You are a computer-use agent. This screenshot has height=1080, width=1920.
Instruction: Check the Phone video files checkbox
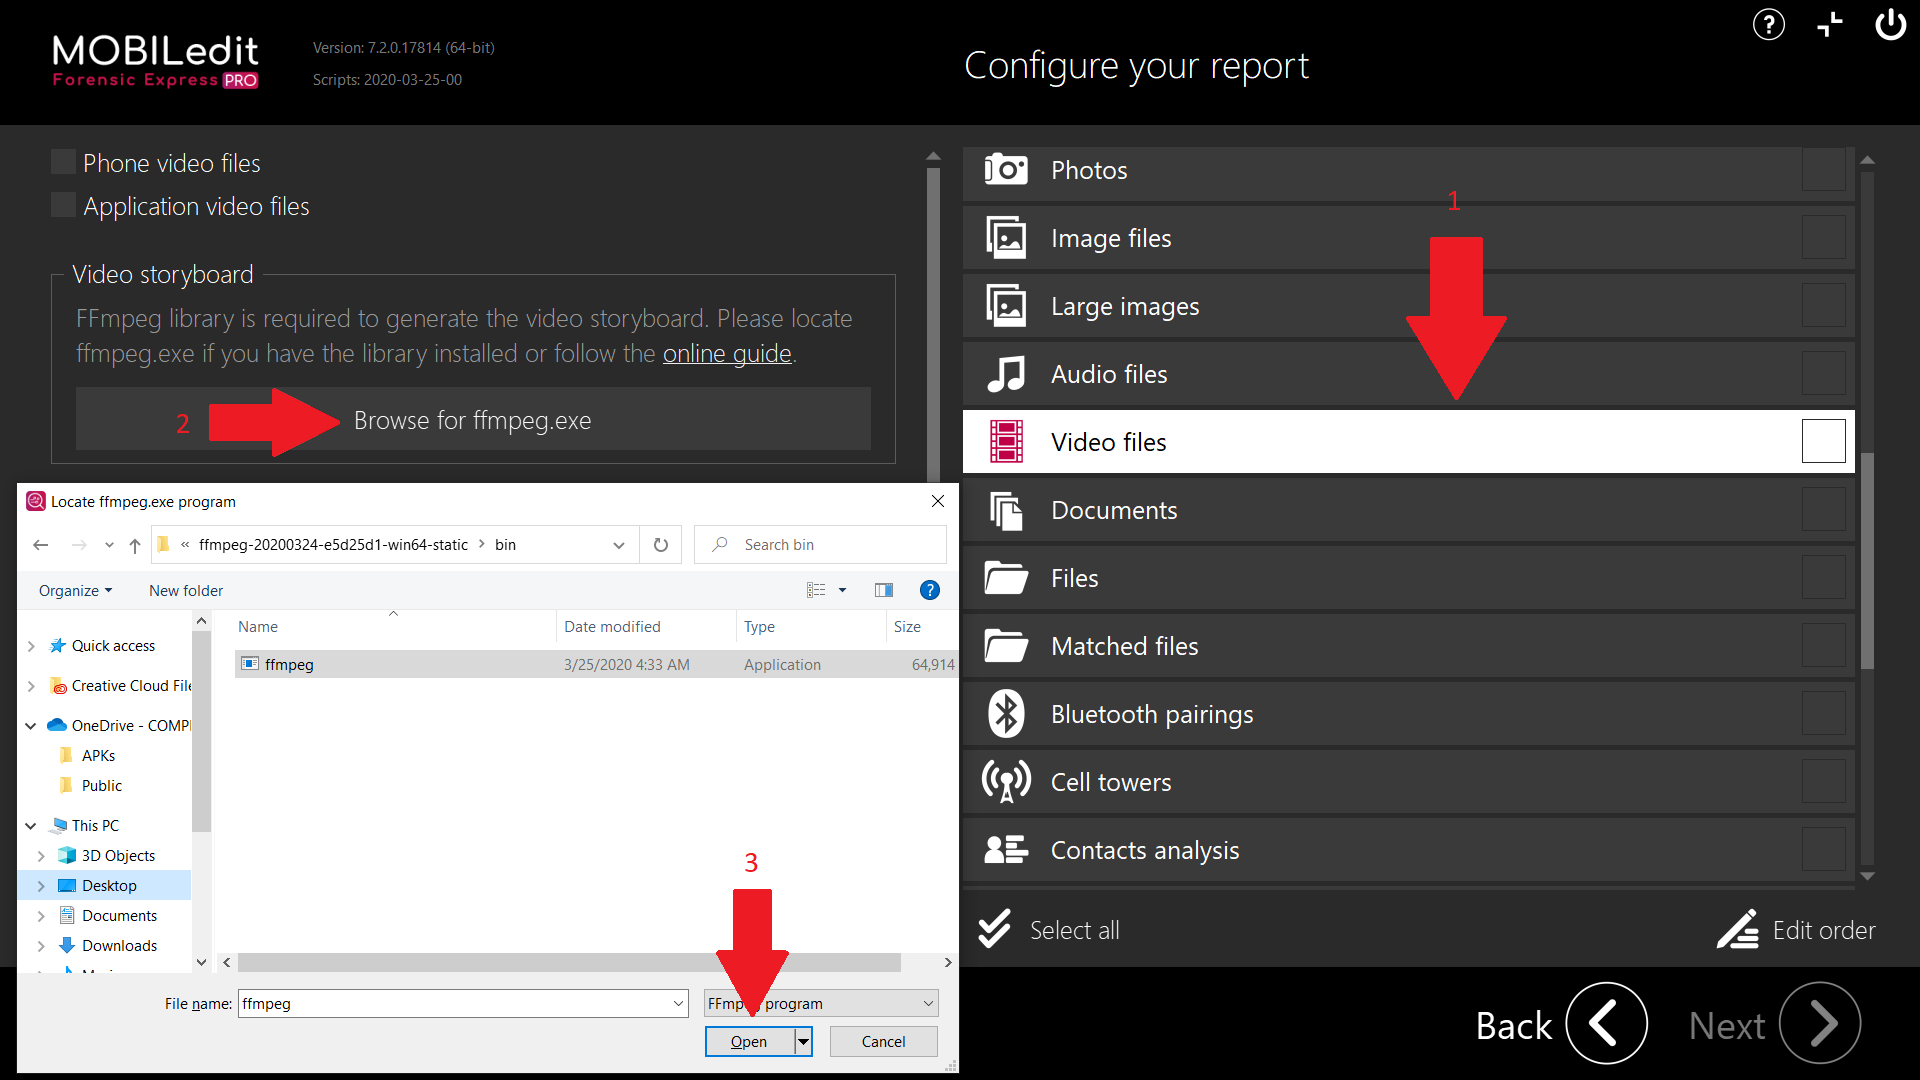pyautogui.click(x=63, y=162)
